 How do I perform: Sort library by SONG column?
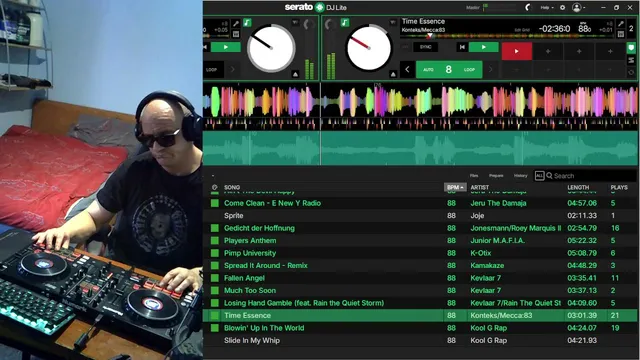coord(232,187)
